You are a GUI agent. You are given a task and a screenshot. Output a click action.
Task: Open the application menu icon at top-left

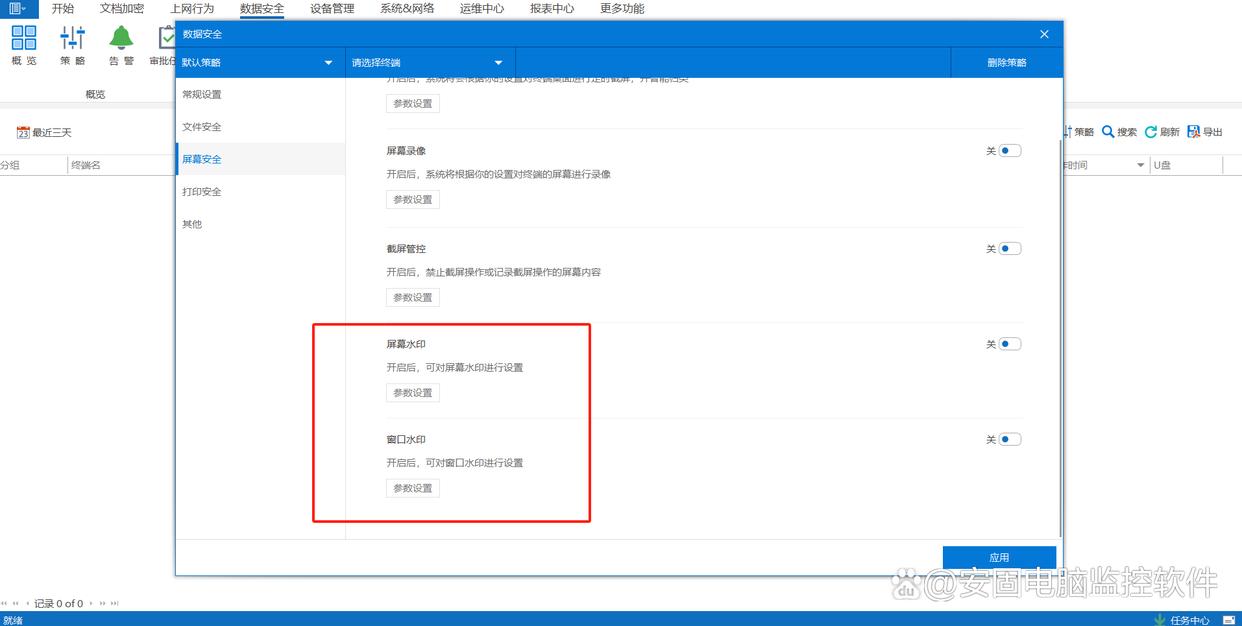point(17,8)
